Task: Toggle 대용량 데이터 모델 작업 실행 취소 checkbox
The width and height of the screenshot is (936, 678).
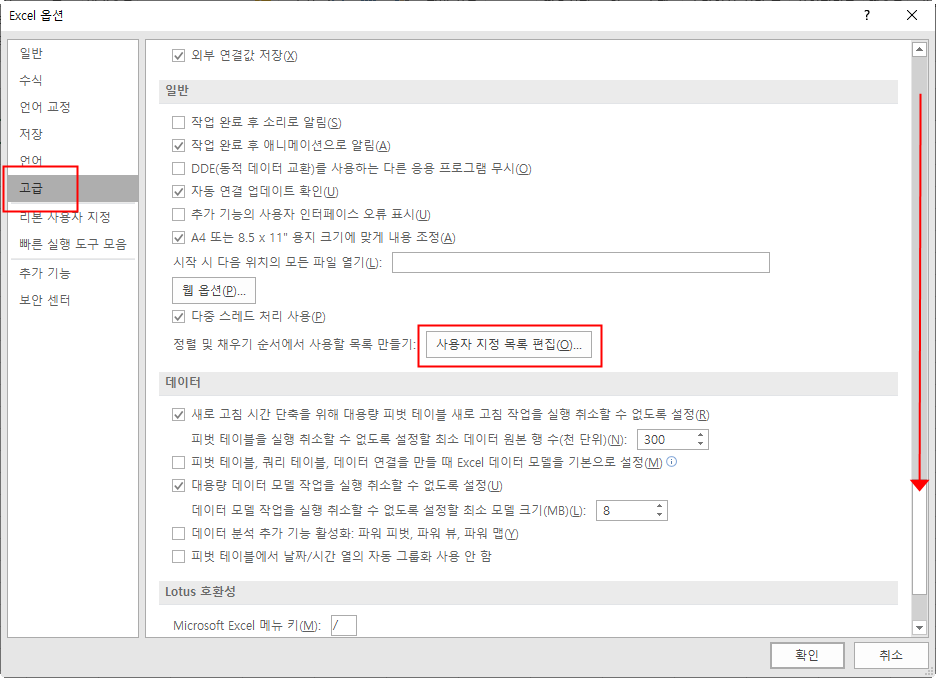Action: click(178, 485)
